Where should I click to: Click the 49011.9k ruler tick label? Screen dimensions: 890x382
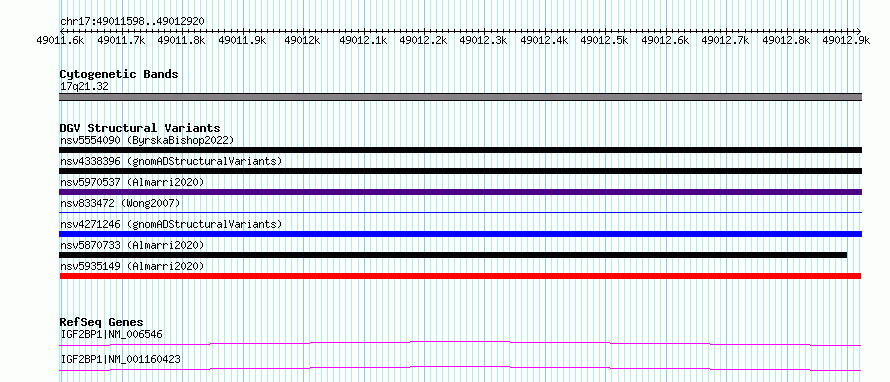tap(242, 40)
